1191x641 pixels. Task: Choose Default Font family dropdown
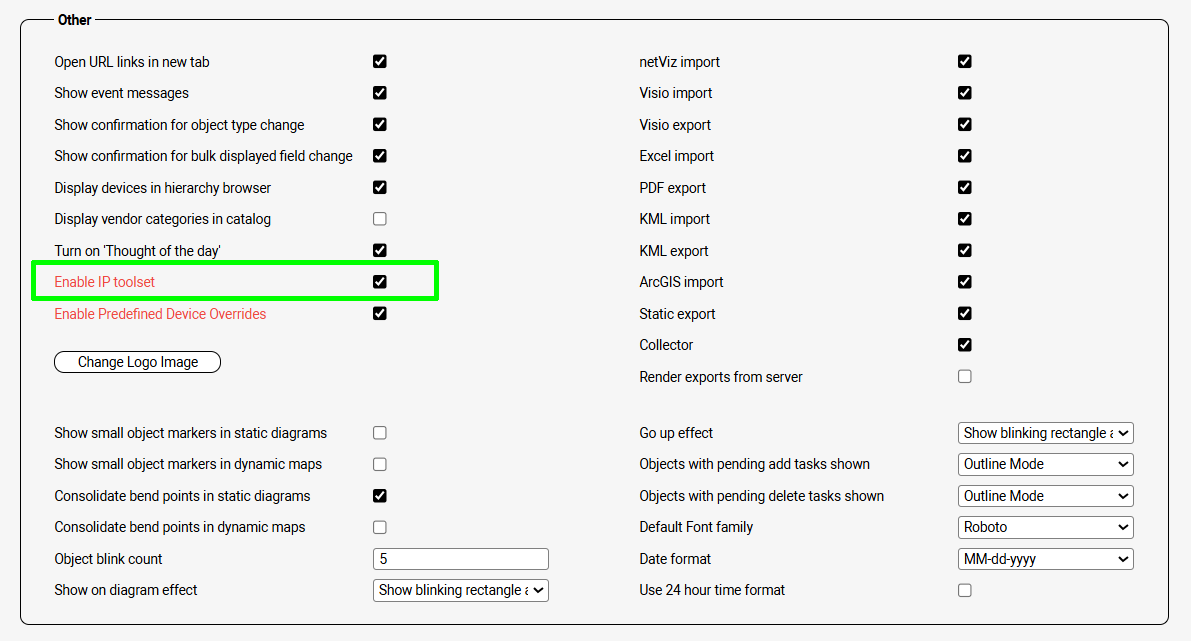click(x=1045, y=527)
